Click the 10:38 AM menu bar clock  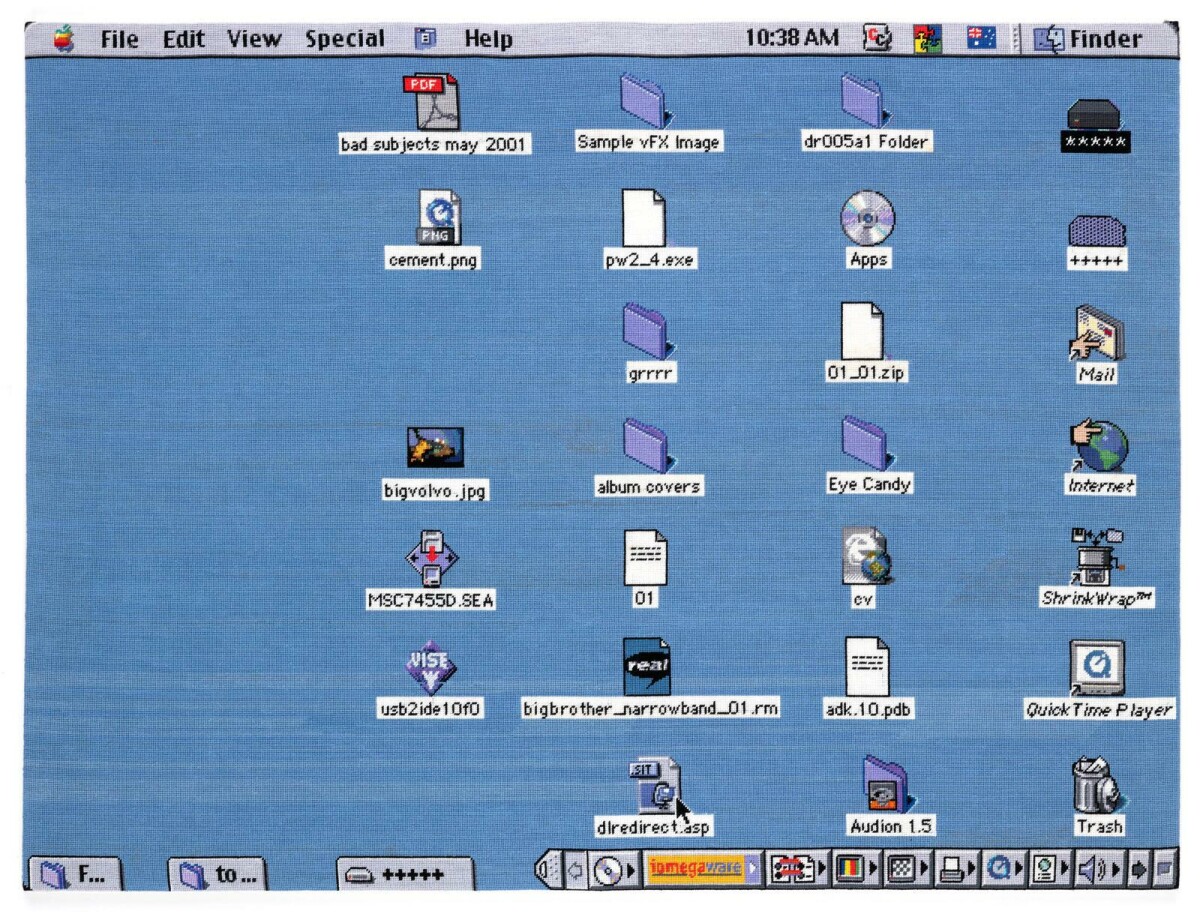792,39
